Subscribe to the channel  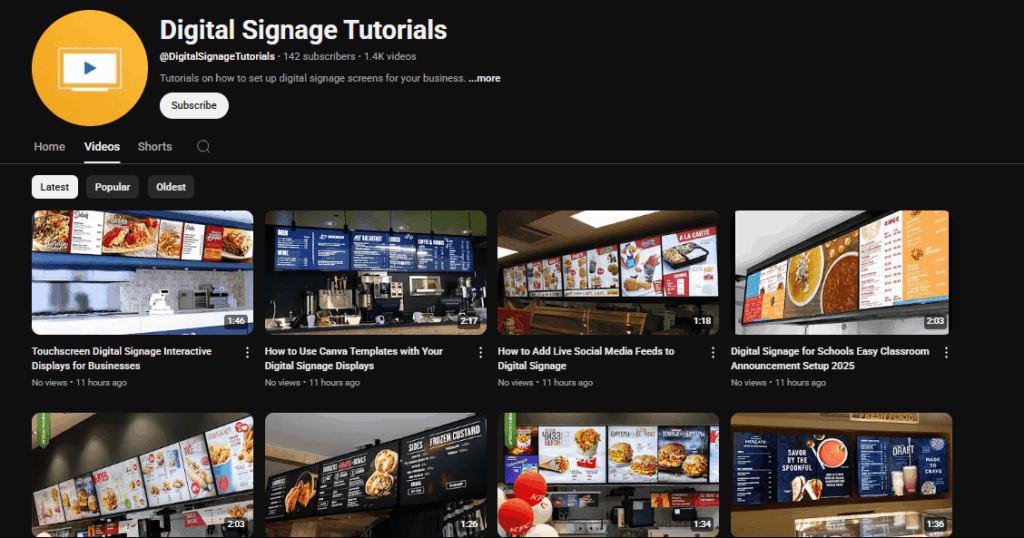tap(194, 105)
